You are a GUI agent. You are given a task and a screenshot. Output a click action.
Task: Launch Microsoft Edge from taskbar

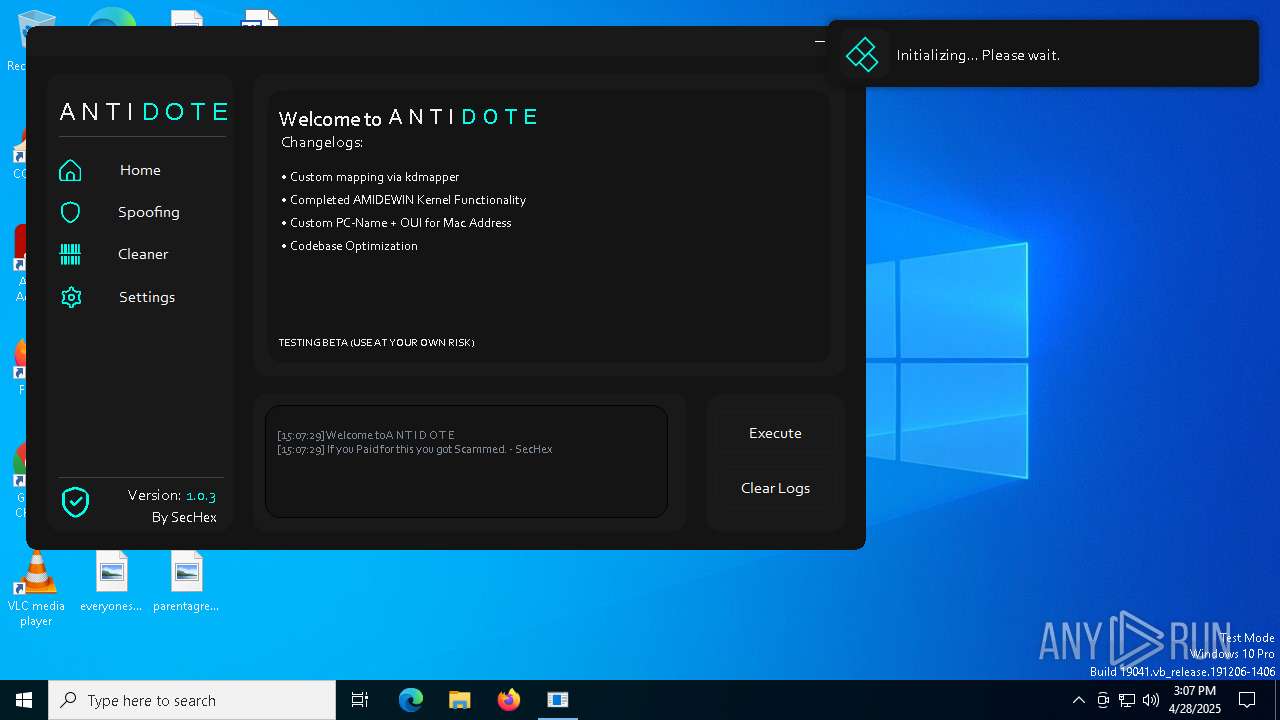411,700
